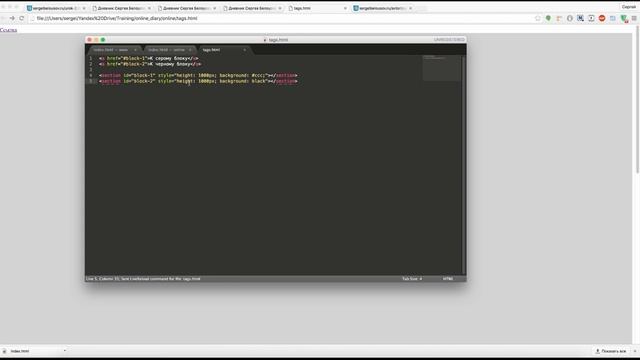
Task: Click line 5 section block-2 code
Action: [x=198, y=81]
